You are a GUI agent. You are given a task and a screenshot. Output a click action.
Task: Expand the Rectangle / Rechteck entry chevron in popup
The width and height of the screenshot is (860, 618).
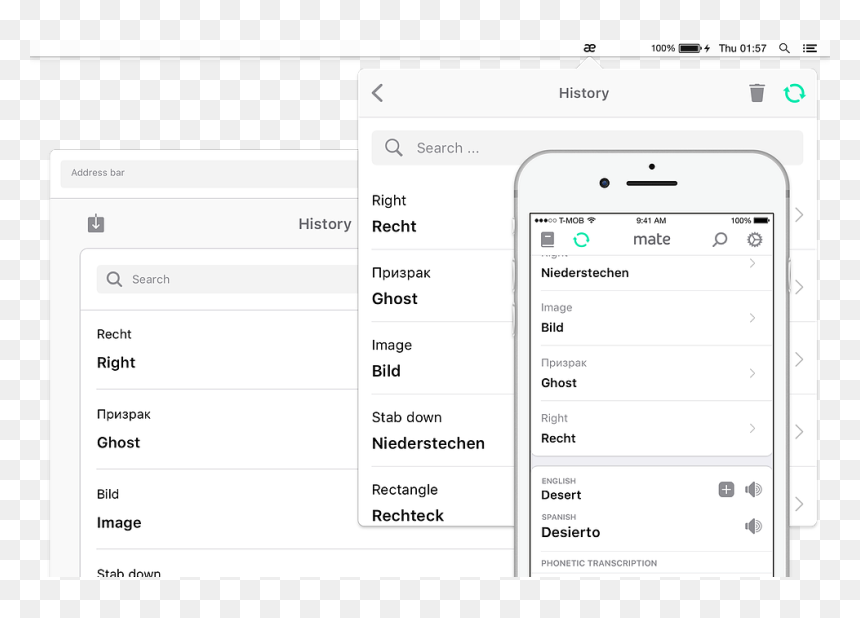[799, 504]
